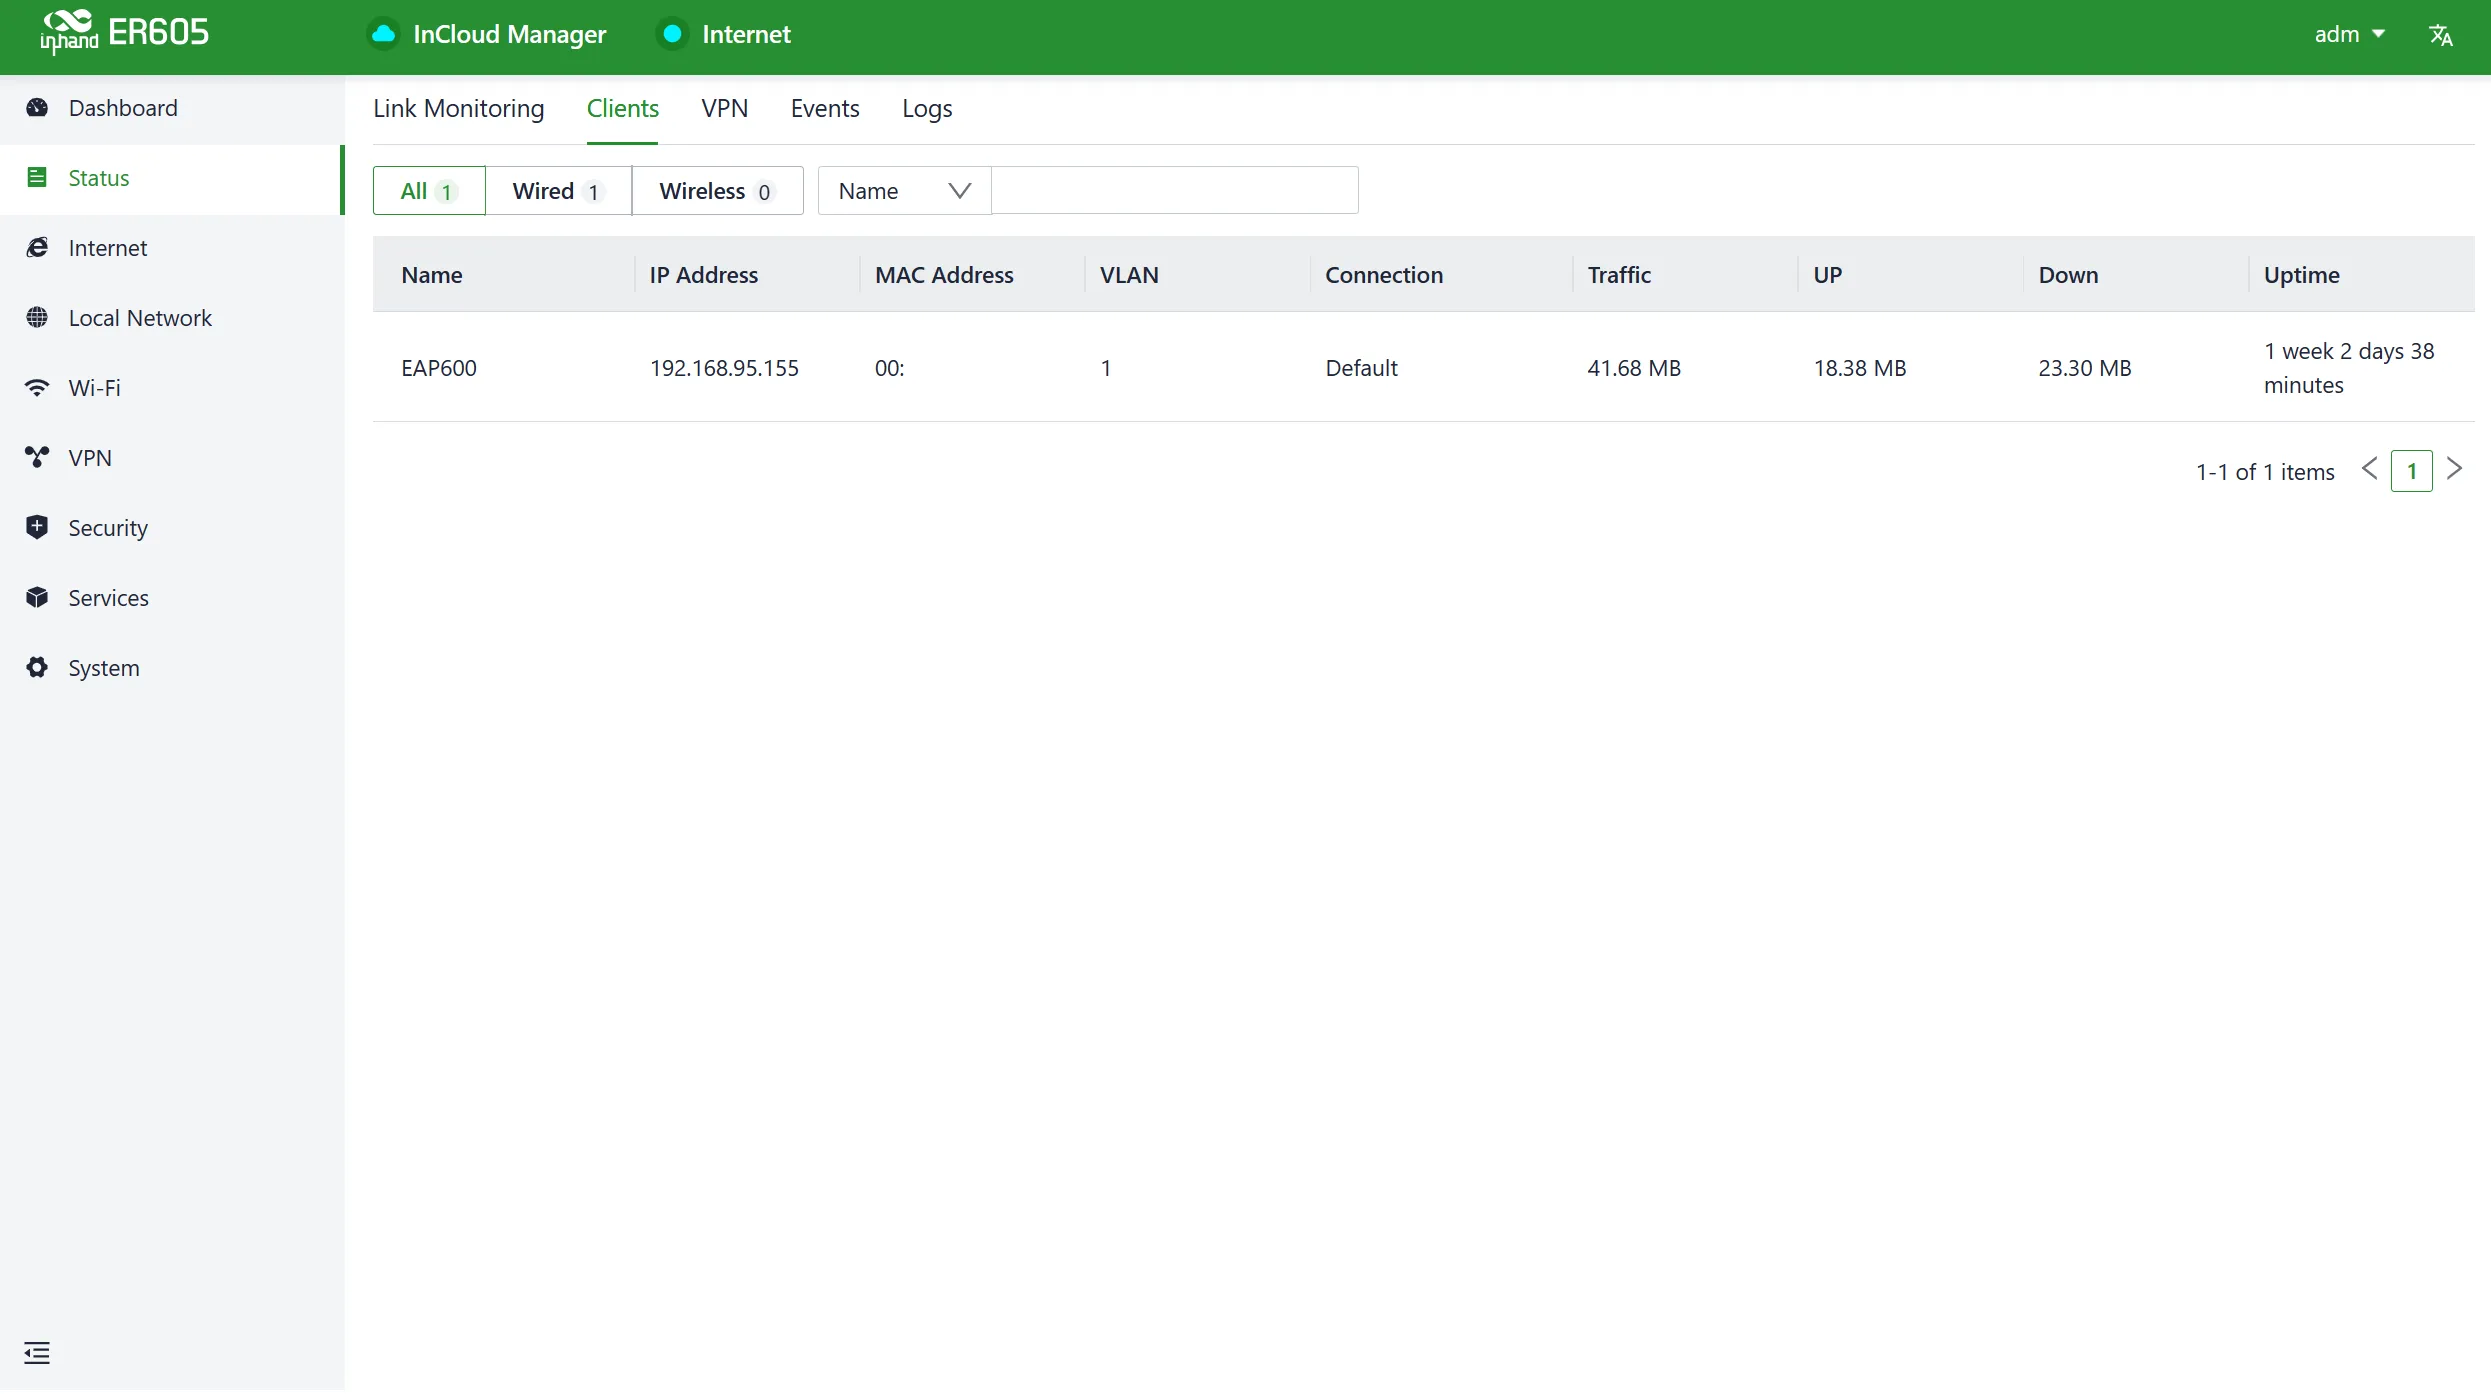Screen dimensions: 2491x1394
Task: Select the Wi-Fi signal icon
Action: pos(37,388)
